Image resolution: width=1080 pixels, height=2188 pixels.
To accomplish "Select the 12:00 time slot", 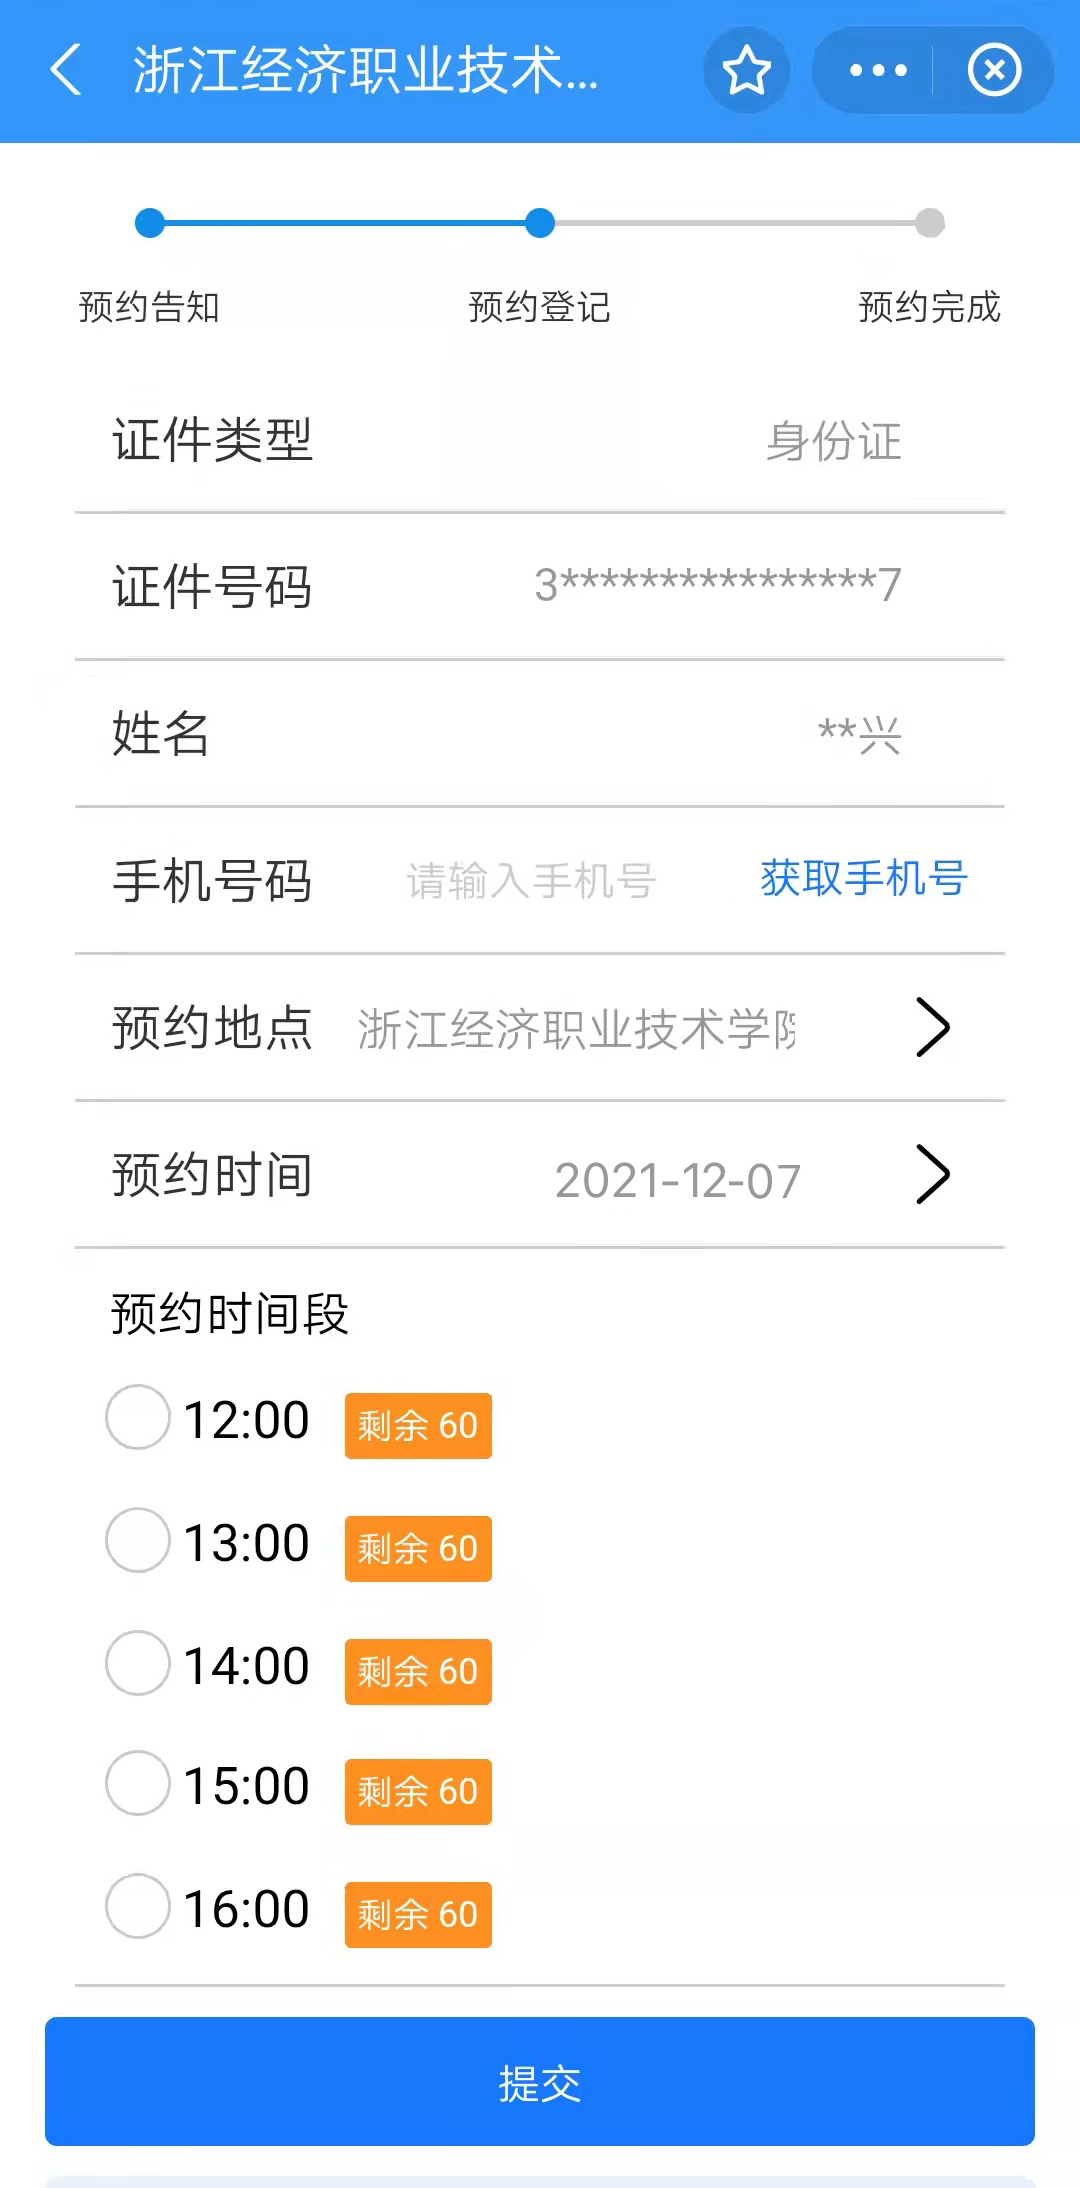I will tap(138, 1417).
